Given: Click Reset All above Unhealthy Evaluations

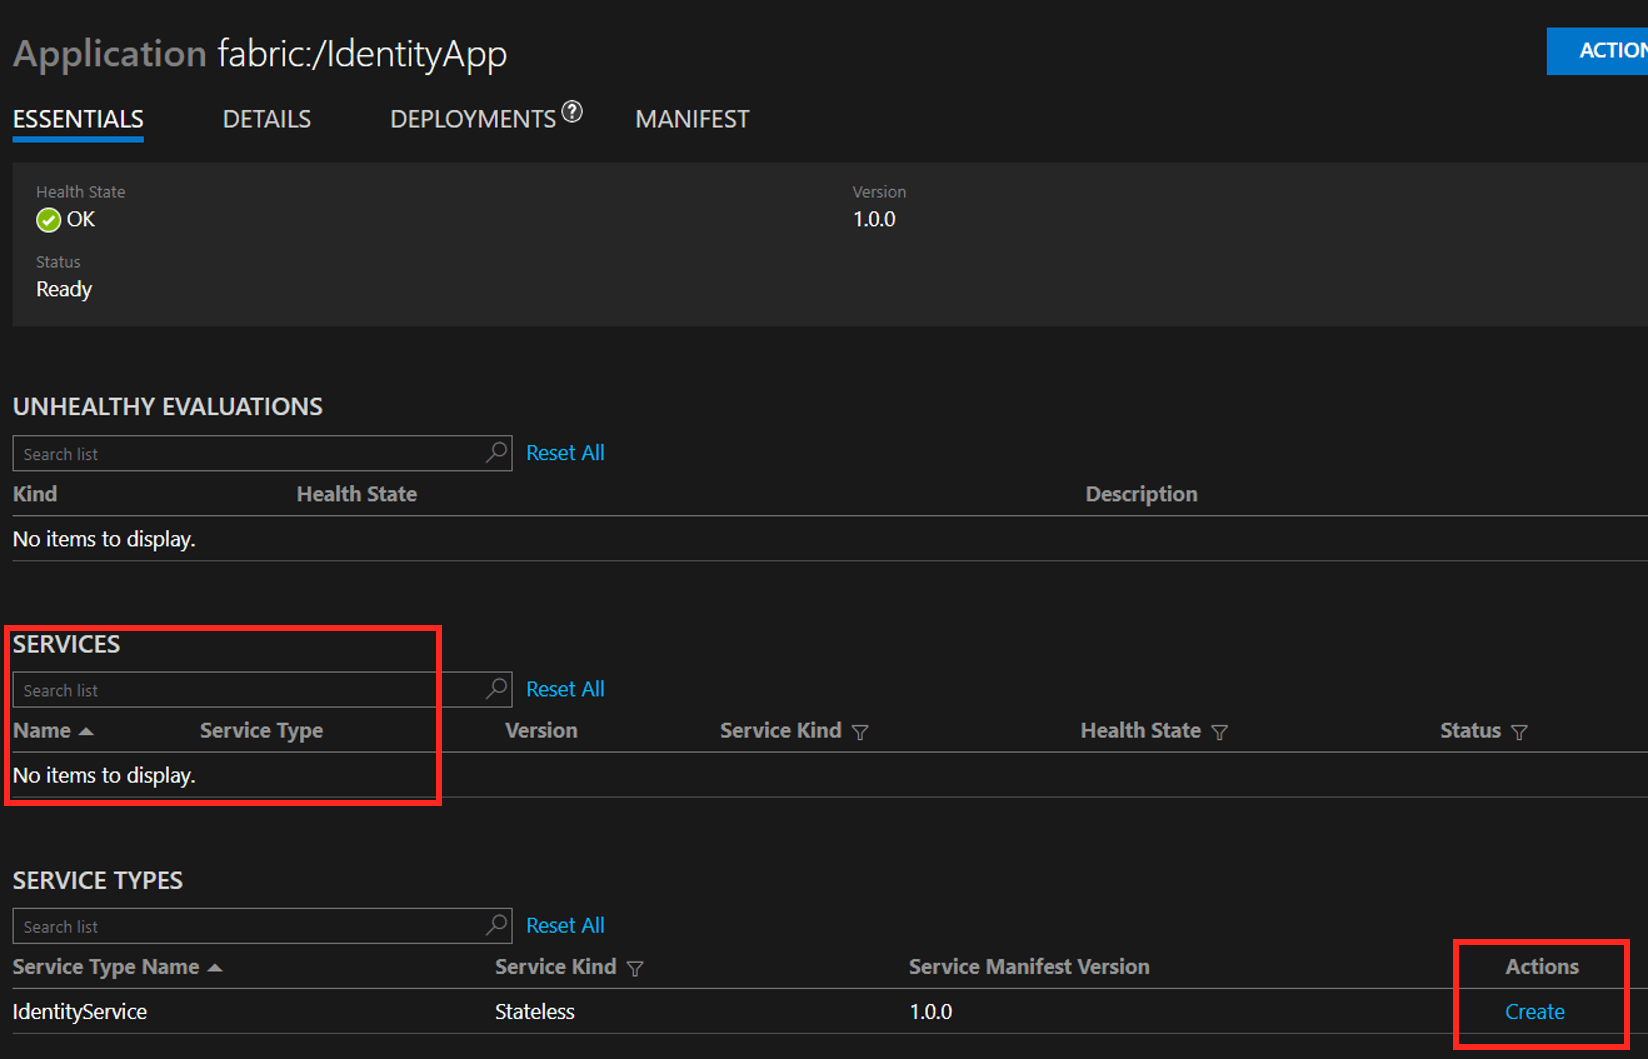Looking at the screenshot, I should pos(565,452).
